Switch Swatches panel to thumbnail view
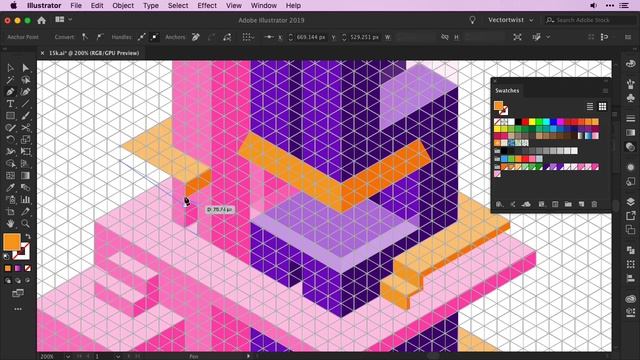Screen dimensions: 640x360 602,107
